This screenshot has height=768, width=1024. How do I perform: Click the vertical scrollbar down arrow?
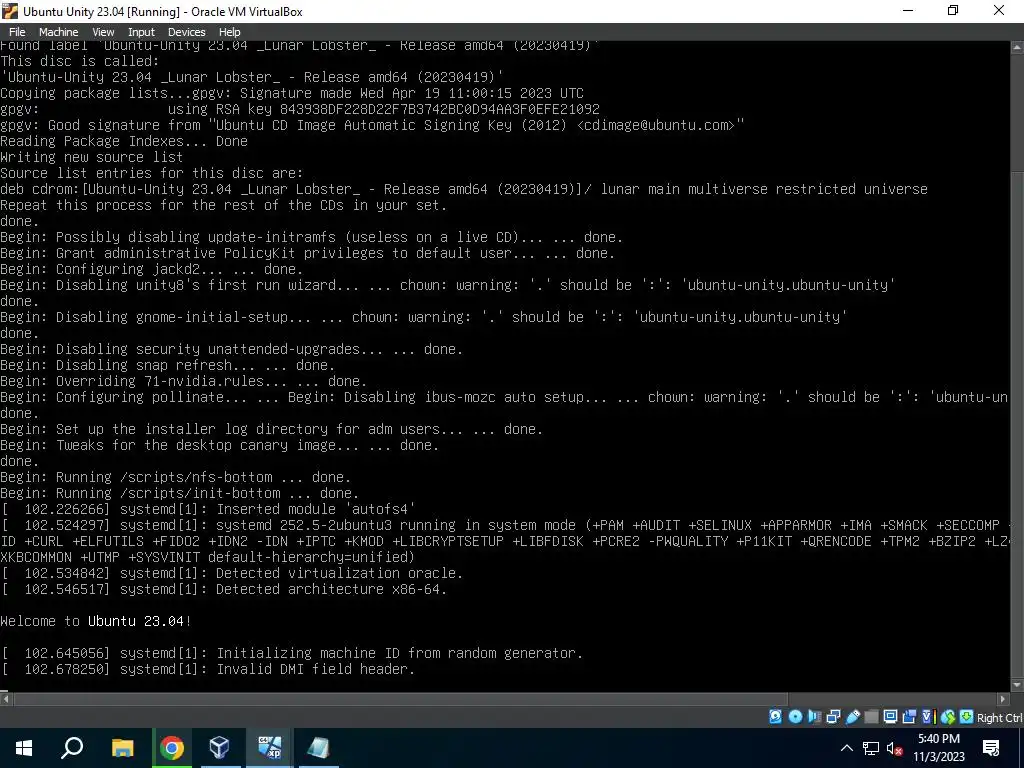tap(1017, 685)
